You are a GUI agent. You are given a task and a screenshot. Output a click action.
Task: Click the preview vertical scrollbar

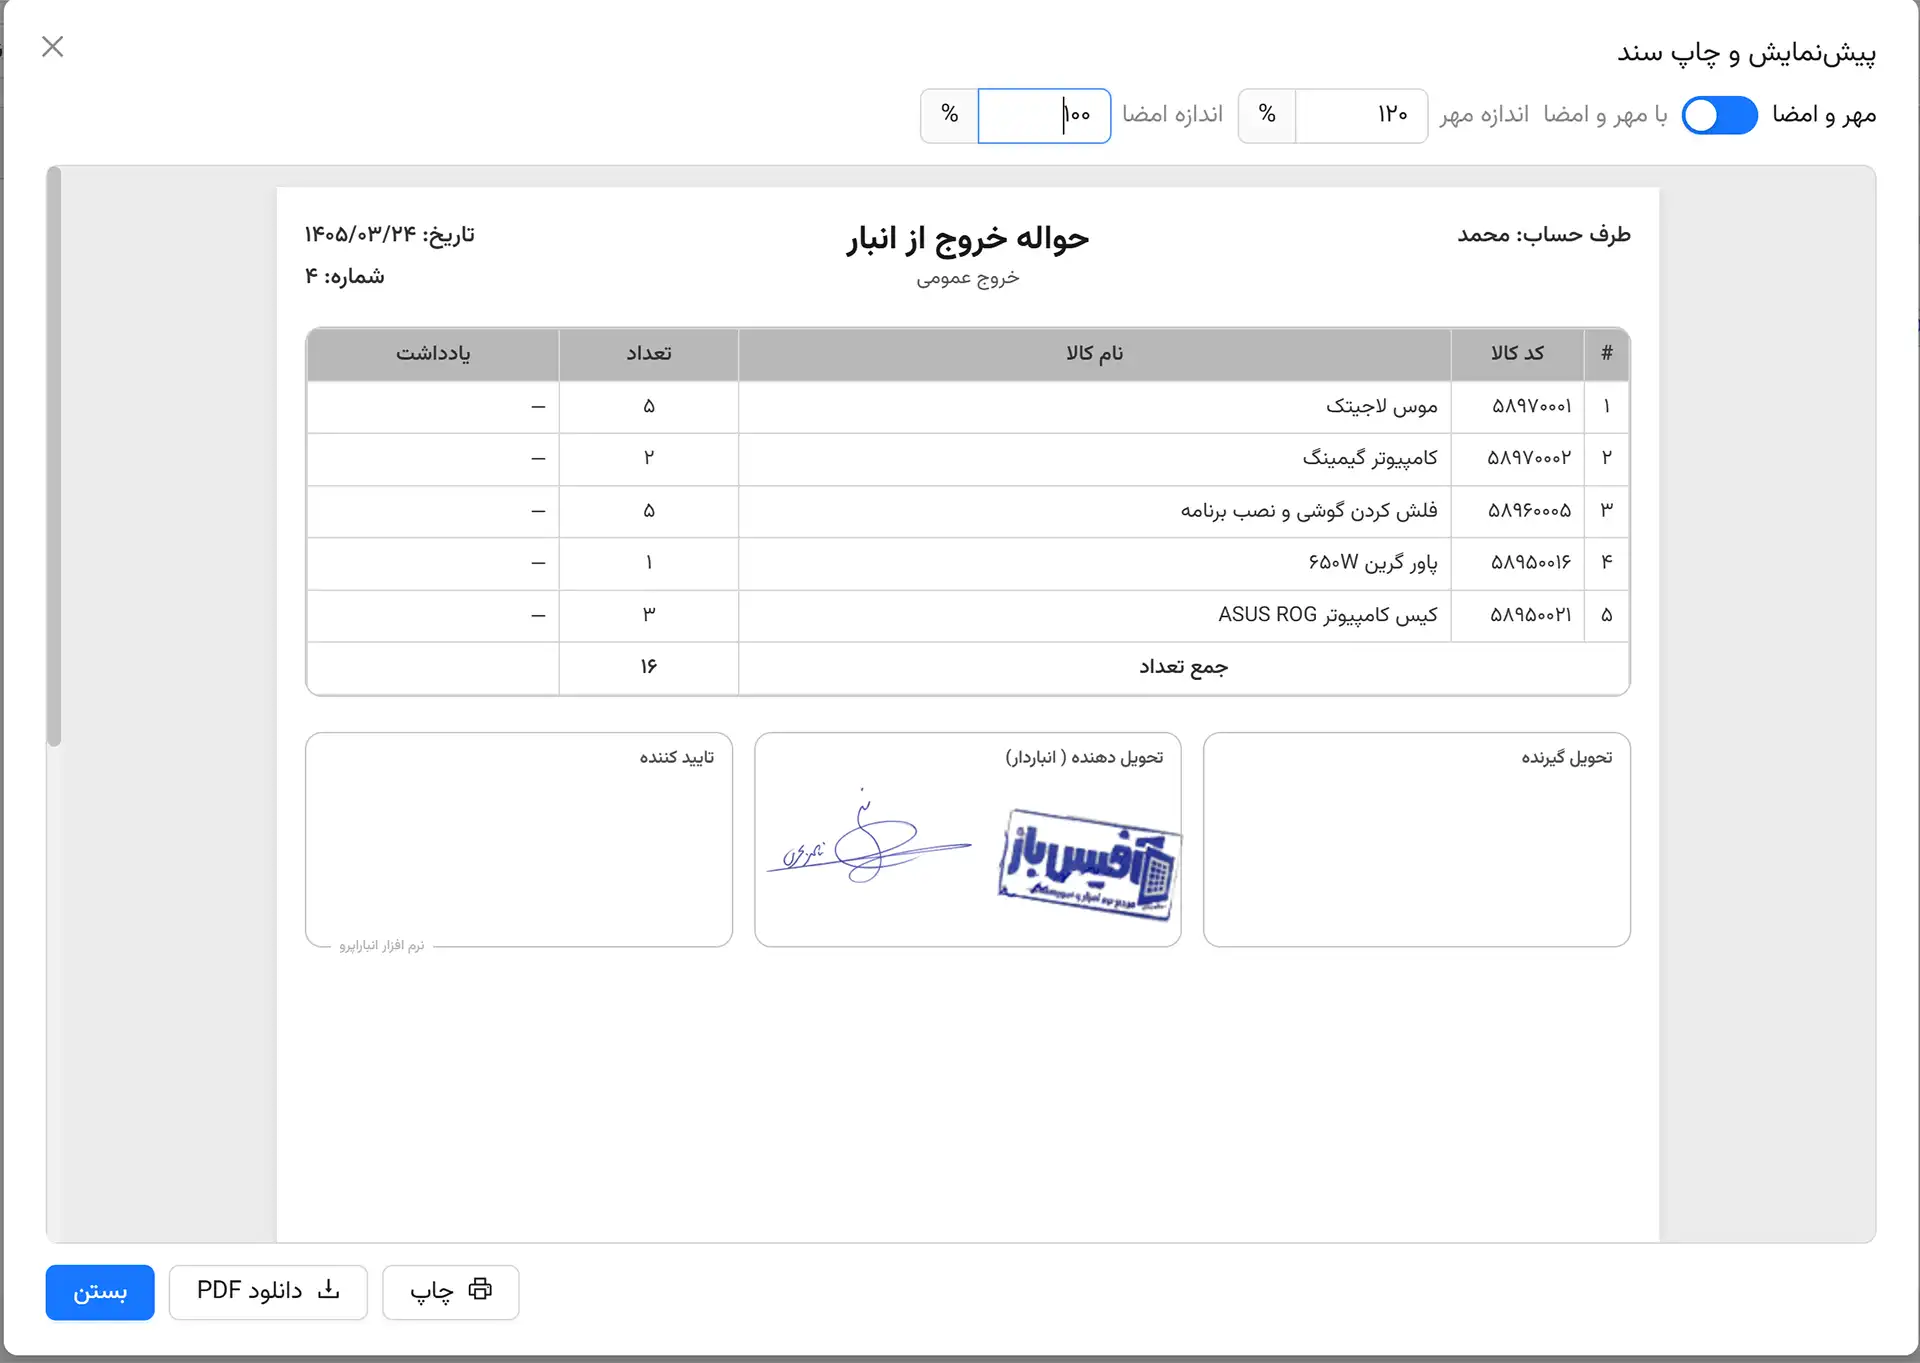54,457
